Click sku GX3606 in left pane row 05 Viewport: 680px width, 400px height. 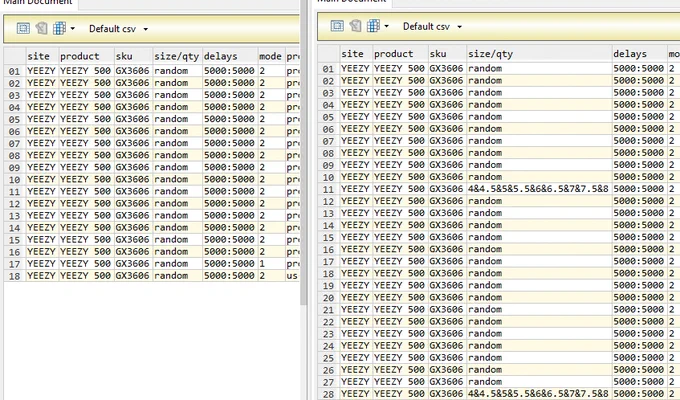(x=133, y=119)
